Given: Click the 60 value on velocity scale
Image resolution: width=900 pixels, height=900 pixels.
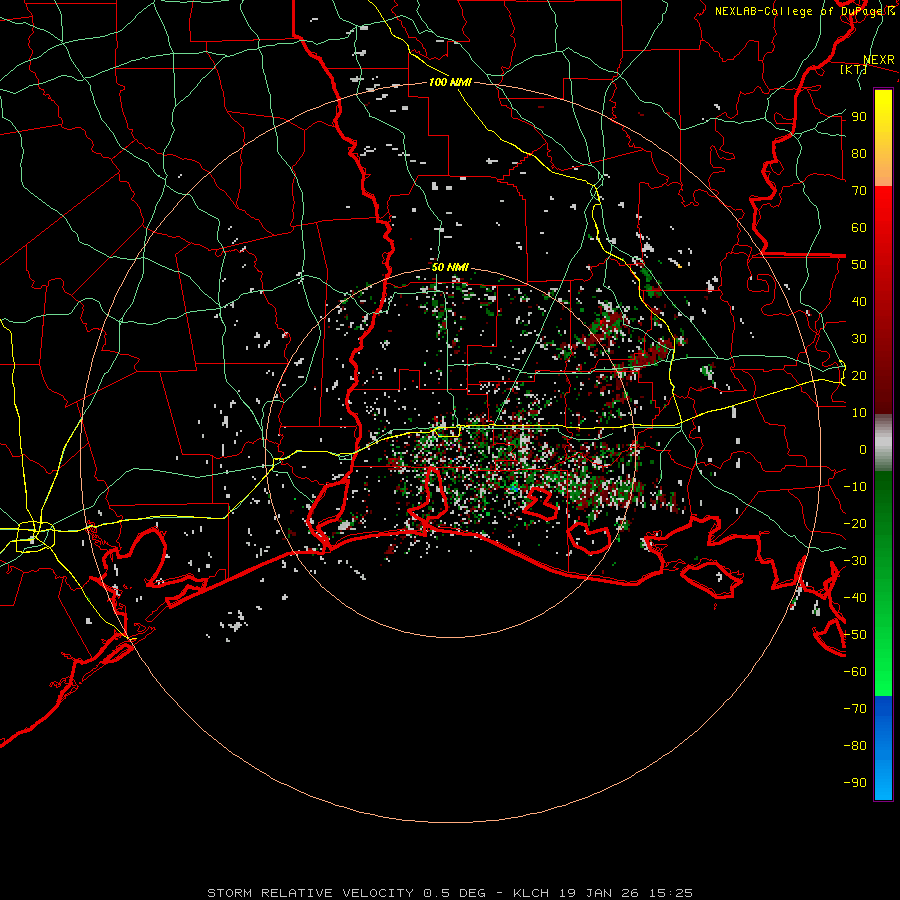Looking at the screenshot, I should tap(859, 228).
